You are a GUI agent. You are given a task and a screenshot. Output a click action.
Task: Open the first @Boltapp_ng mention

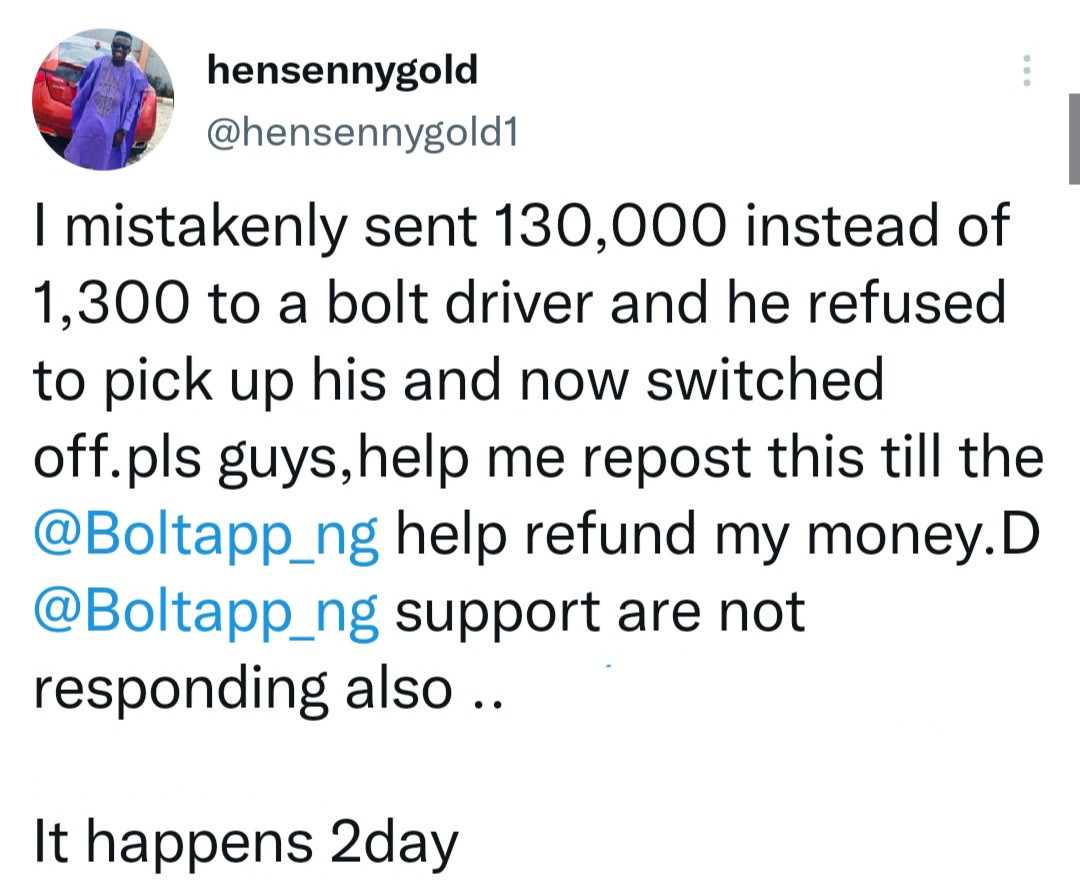click(207, 536)
